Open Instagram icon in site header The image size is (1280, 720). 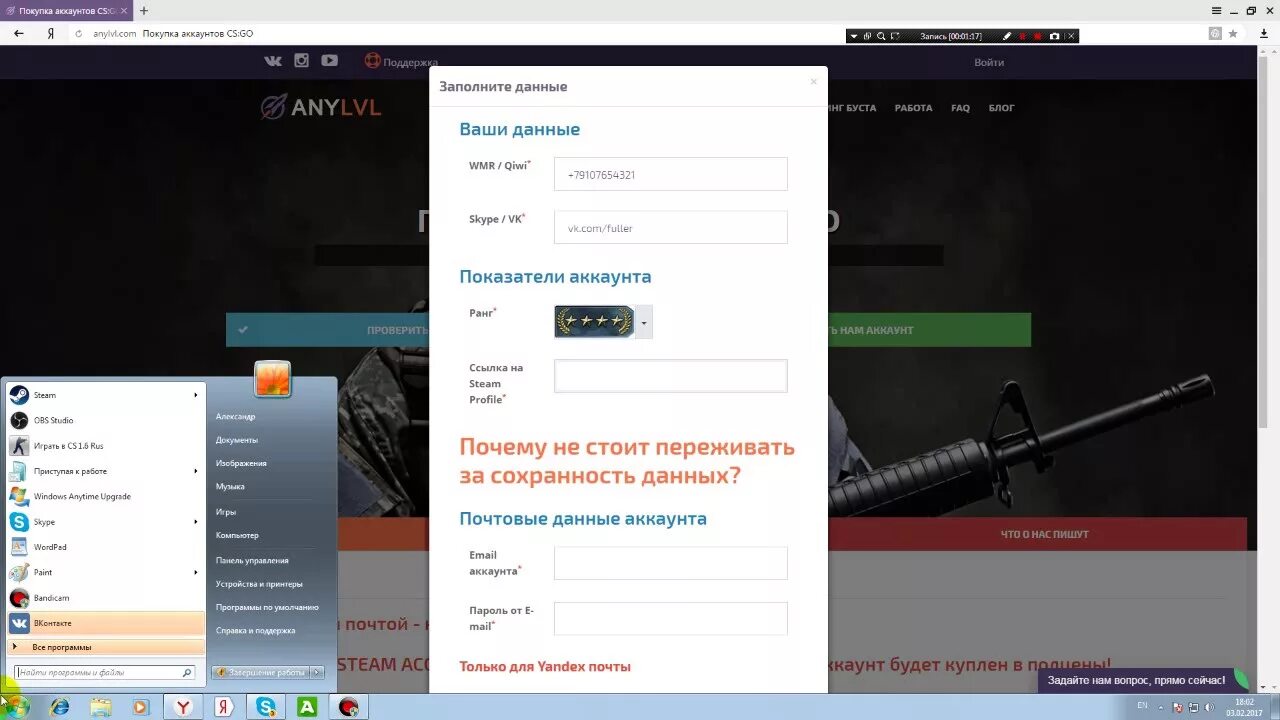(301, 61)
